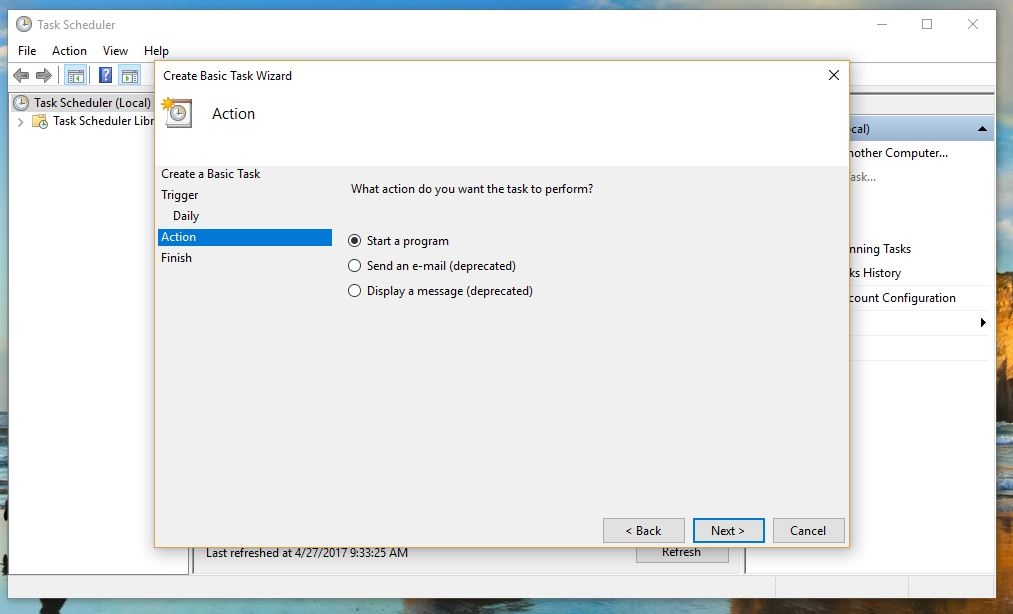Go to Create a Basic Task step

click(211, 174)
